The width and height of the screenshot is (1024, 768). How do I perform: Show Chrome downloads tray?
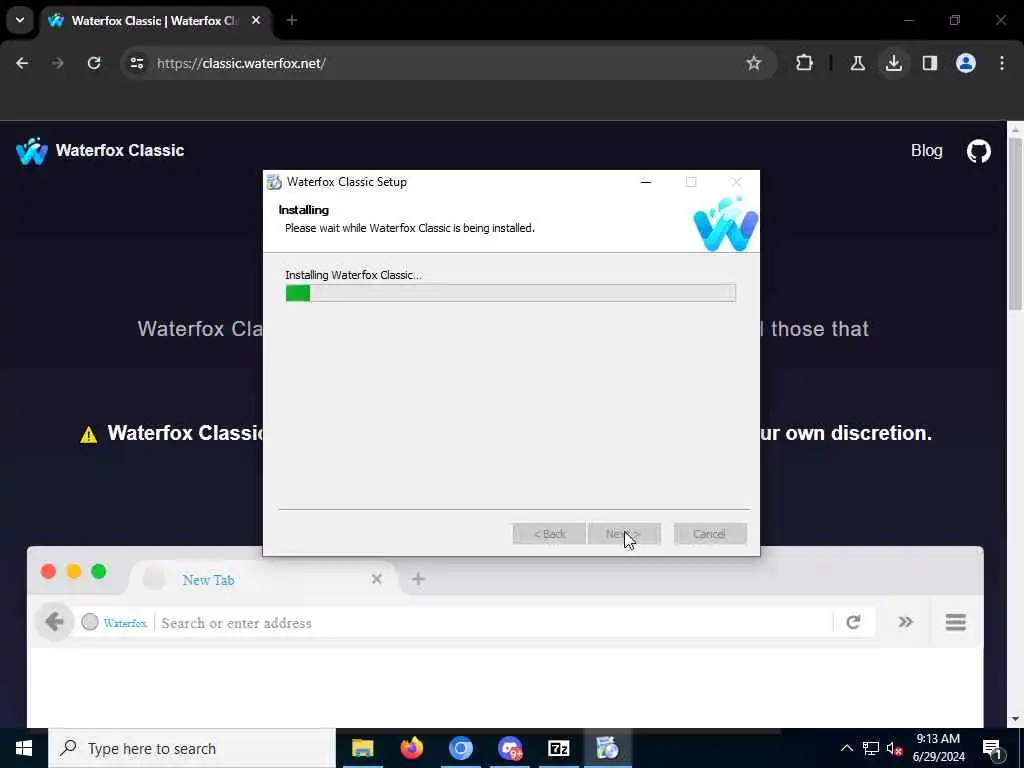[x=893, y=63]
